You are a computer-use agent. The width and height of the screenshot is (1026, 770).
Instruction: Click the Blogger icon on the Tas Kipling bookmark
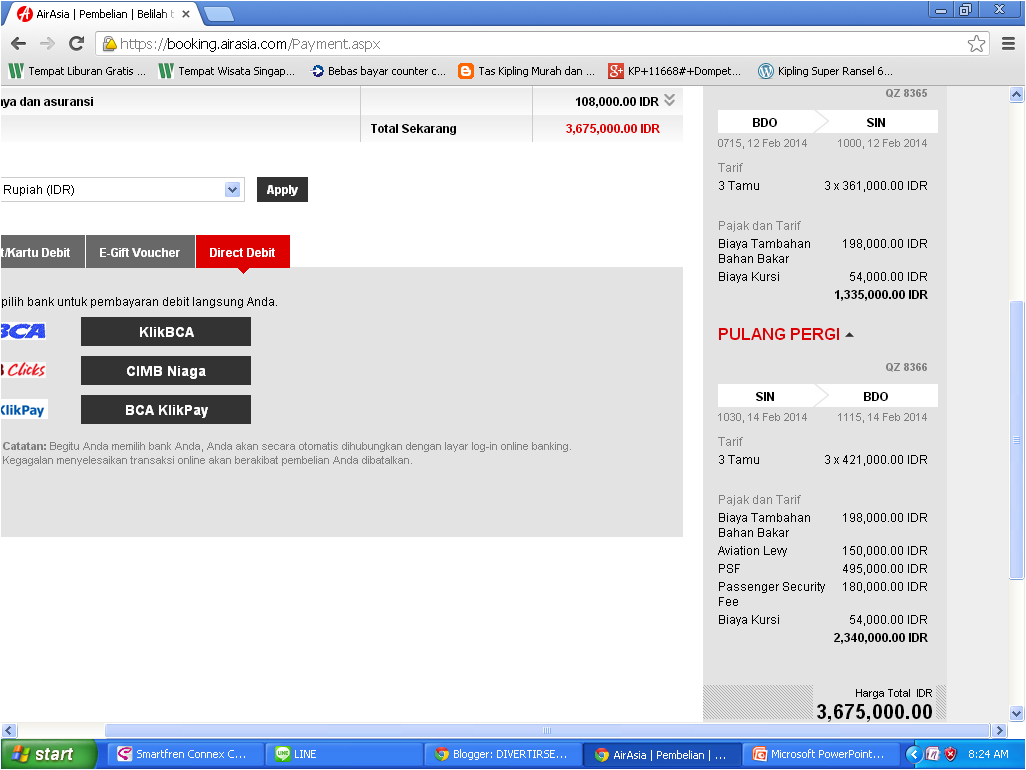[465, 71]
